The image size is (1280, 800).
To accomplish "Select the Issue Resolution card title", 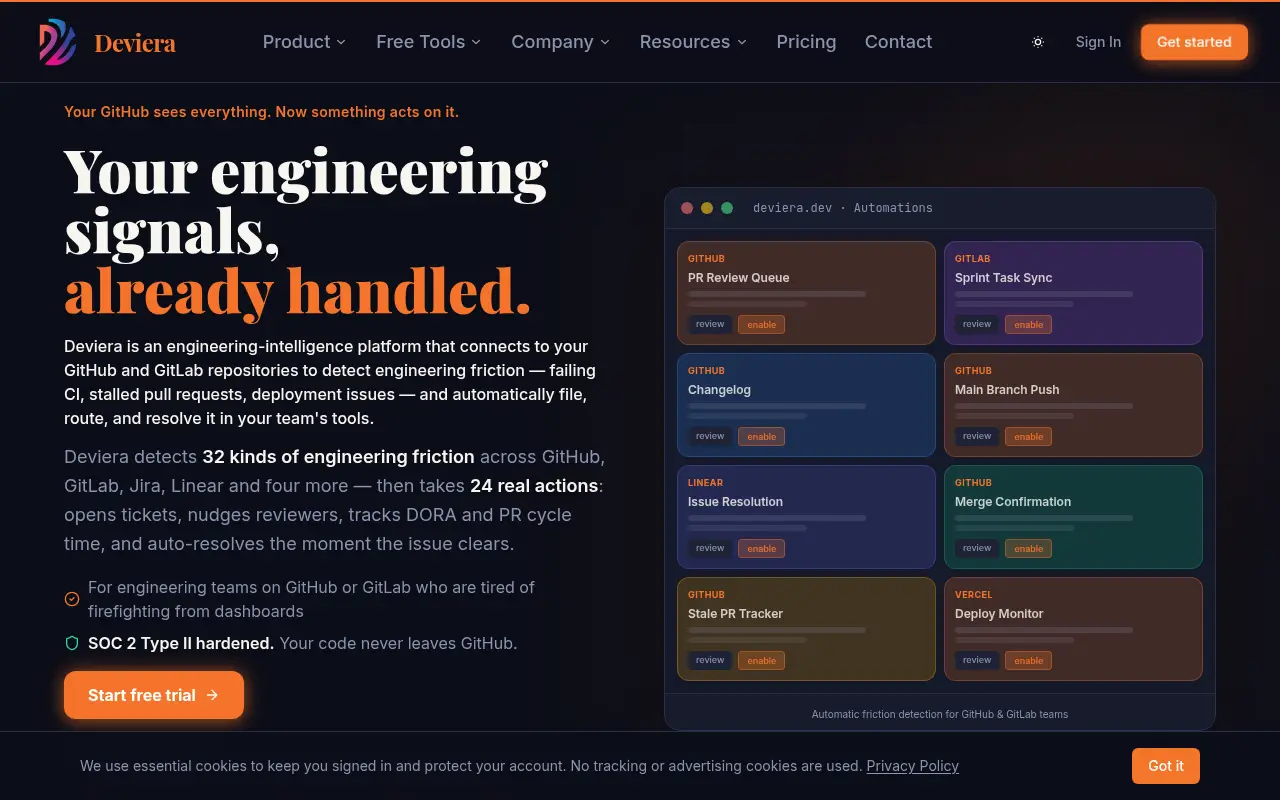I will [735, 502].
